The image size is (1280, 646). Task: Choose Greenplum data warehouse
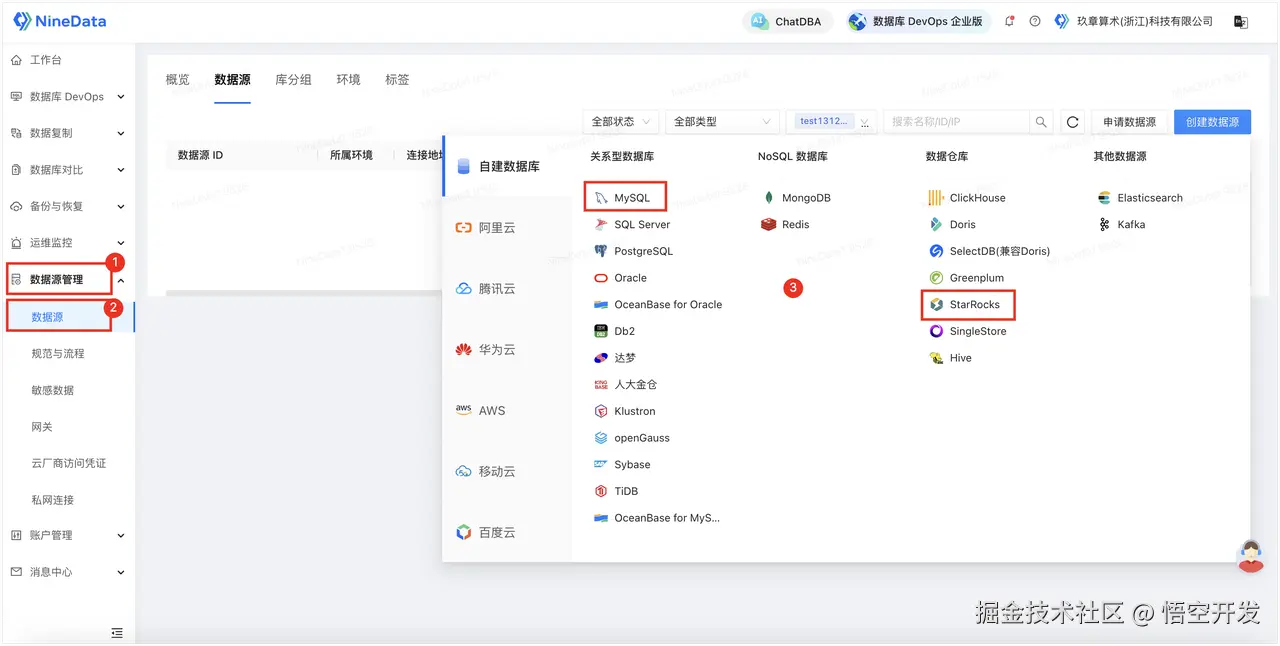click(x=966, y=278)
